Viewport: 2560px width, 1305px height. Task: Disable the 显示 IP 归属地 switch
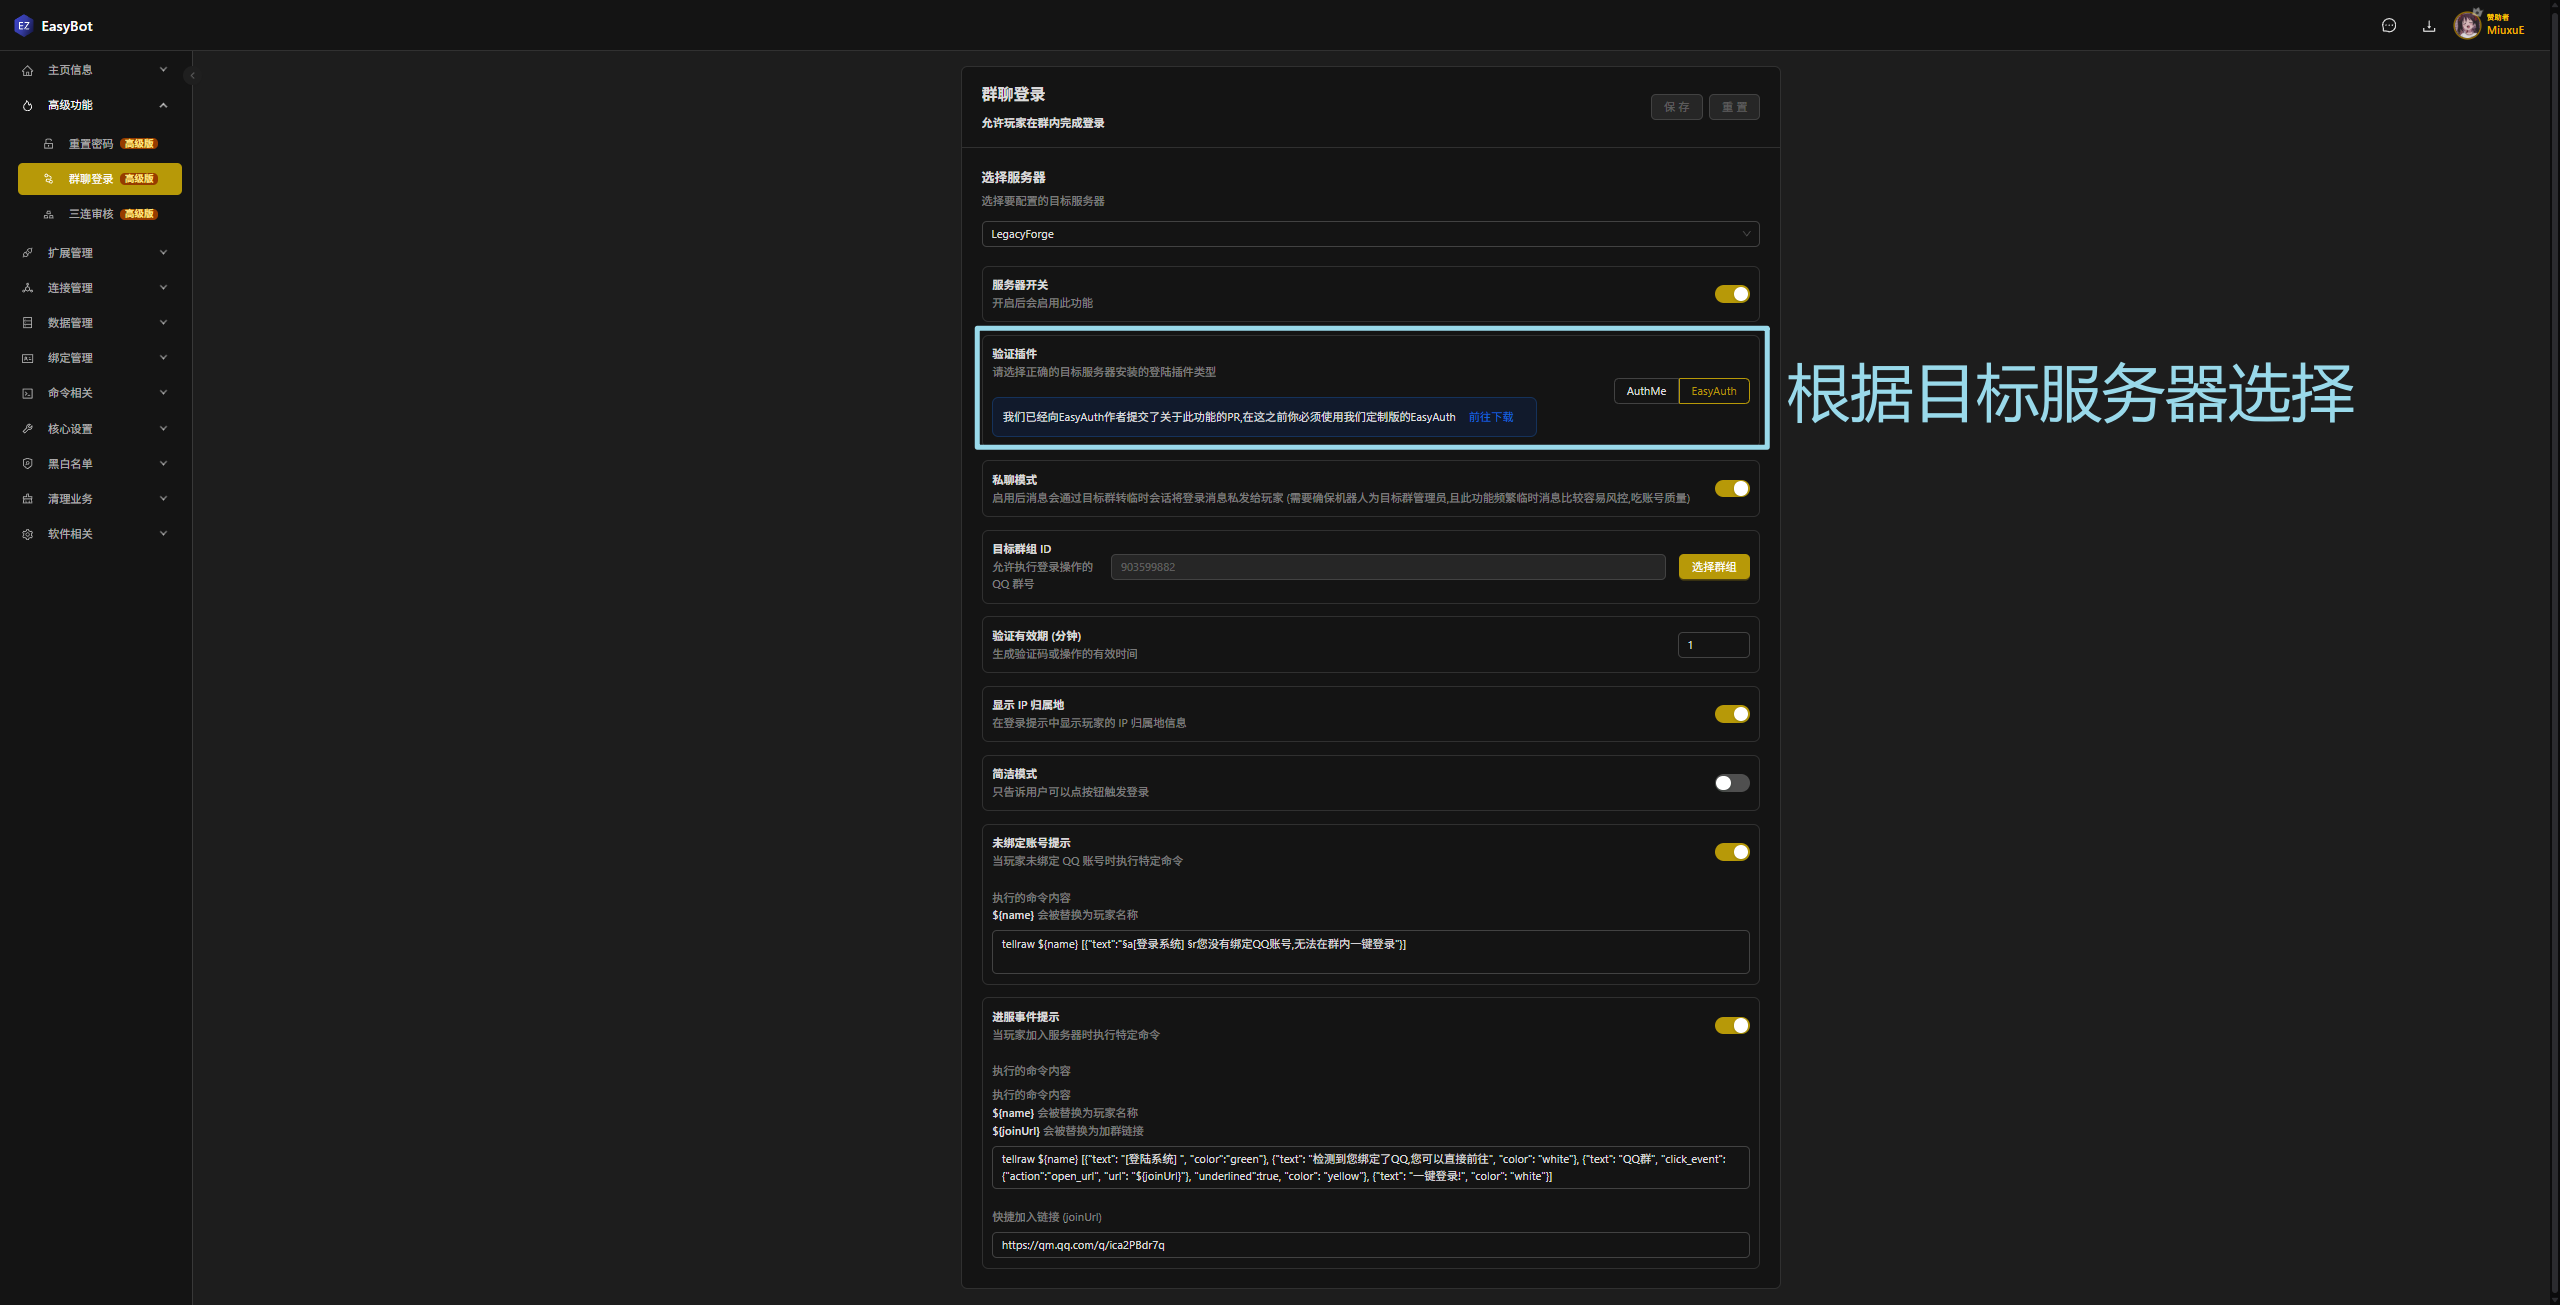1731,714
